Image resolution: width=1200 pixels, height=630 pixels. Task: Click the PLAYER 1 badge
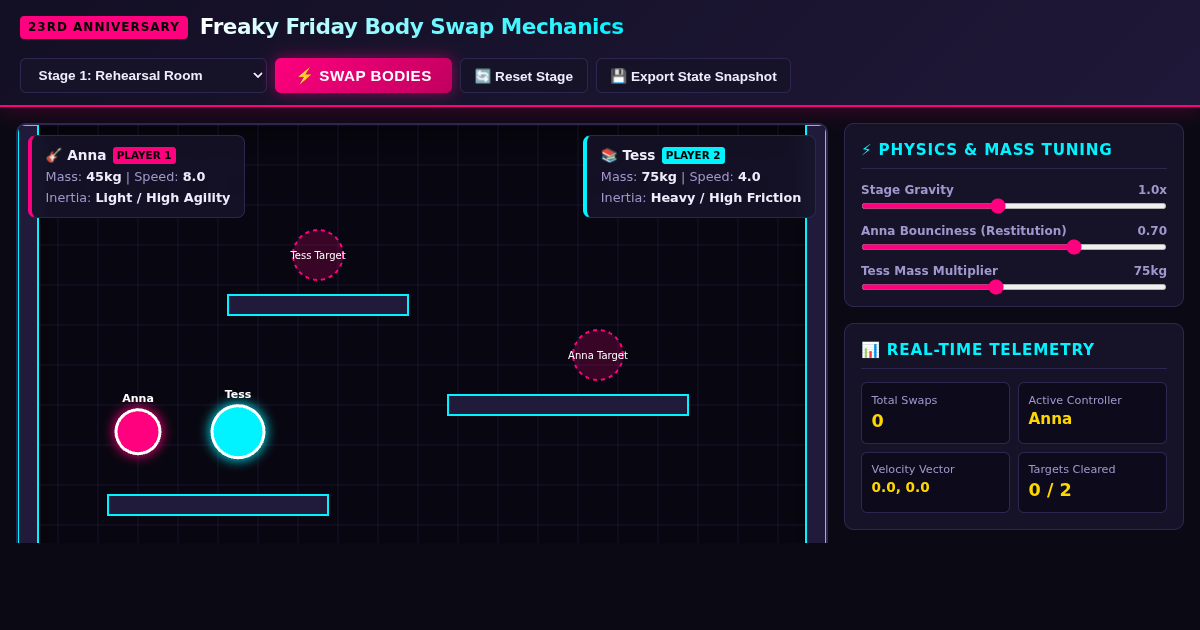pyautogui.click(x=144, y=155)
